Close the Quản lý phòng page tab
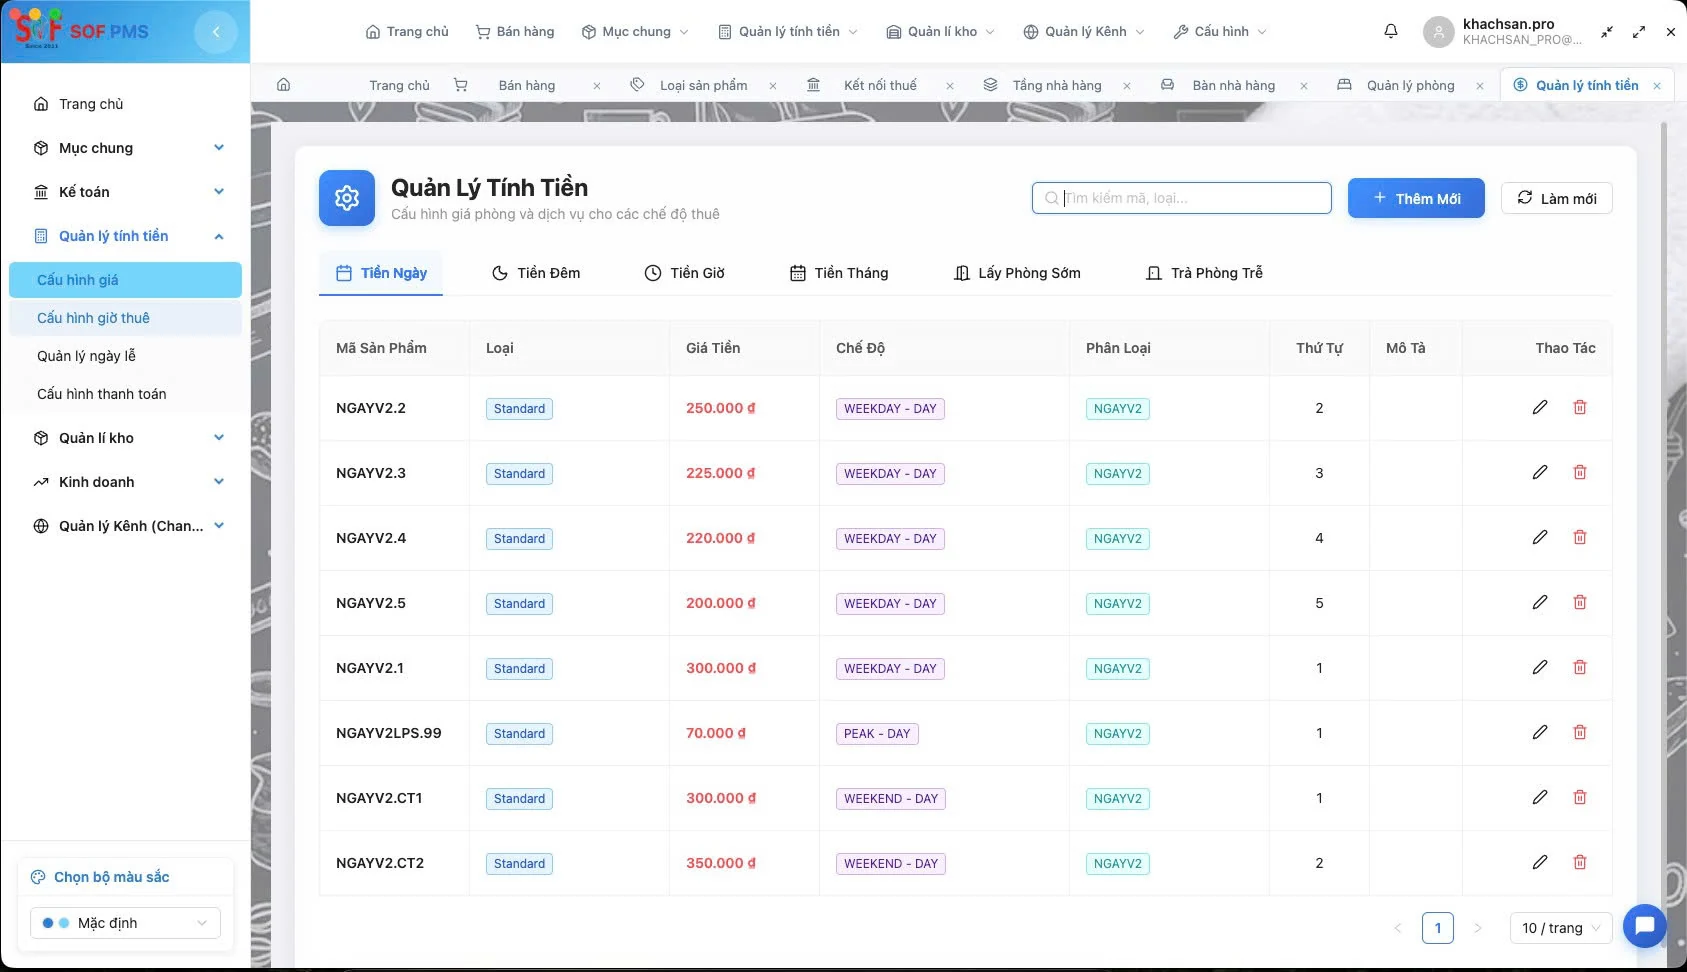 click(x=1480, y=86)
